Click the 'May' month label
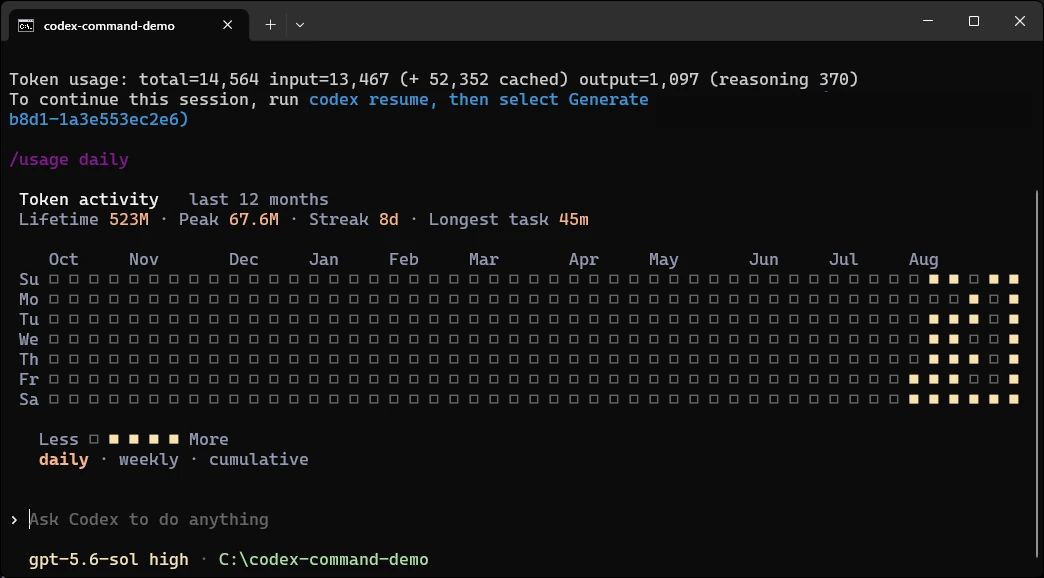 [664, 260]
